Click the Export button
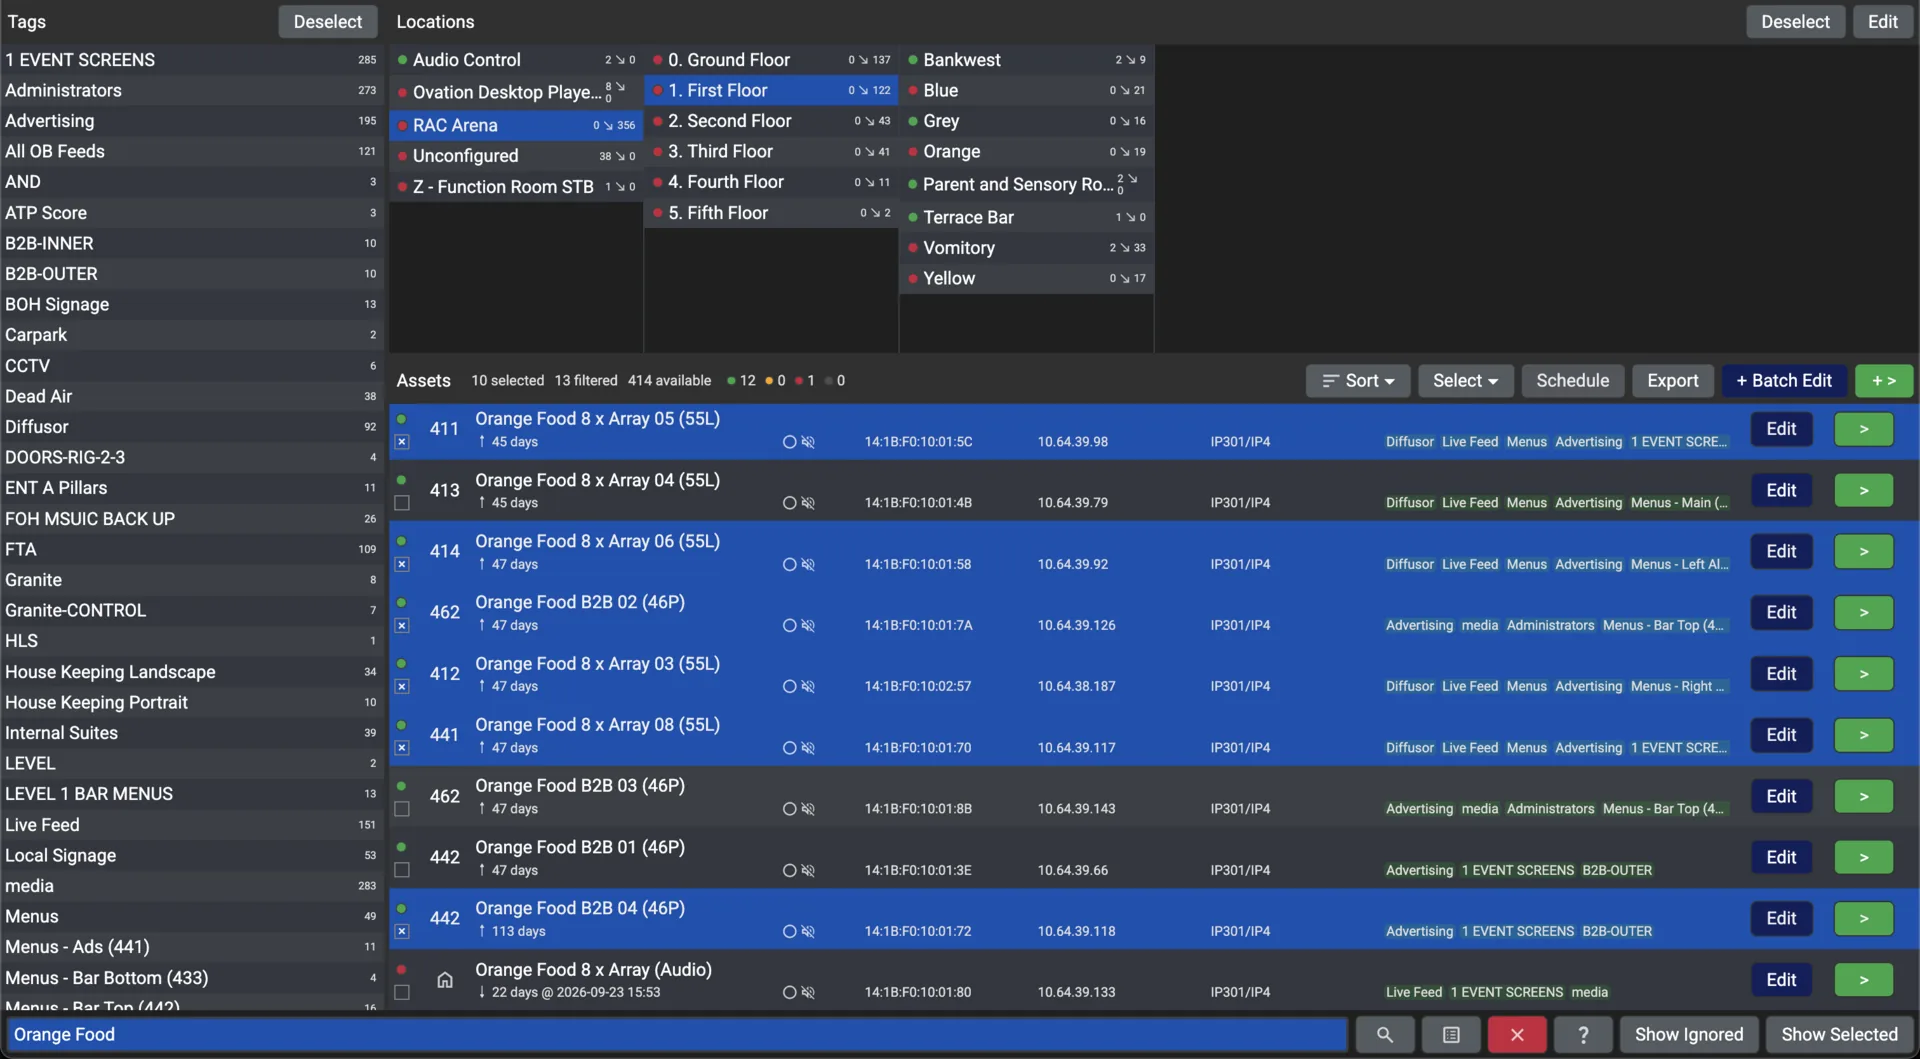Viewport: 1920px width, 1059px height. (x=1672, y=381)
